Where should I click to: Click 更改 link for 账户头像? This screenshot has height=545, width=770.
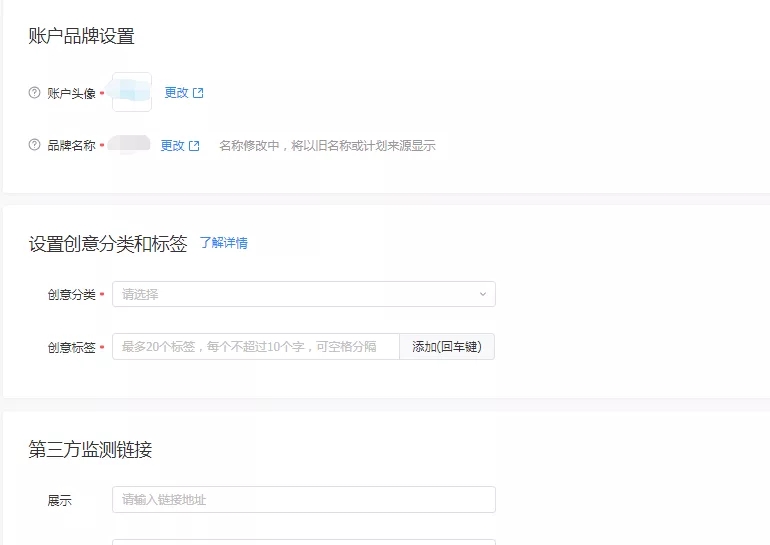pyautogui.click(x=176, y=93)
